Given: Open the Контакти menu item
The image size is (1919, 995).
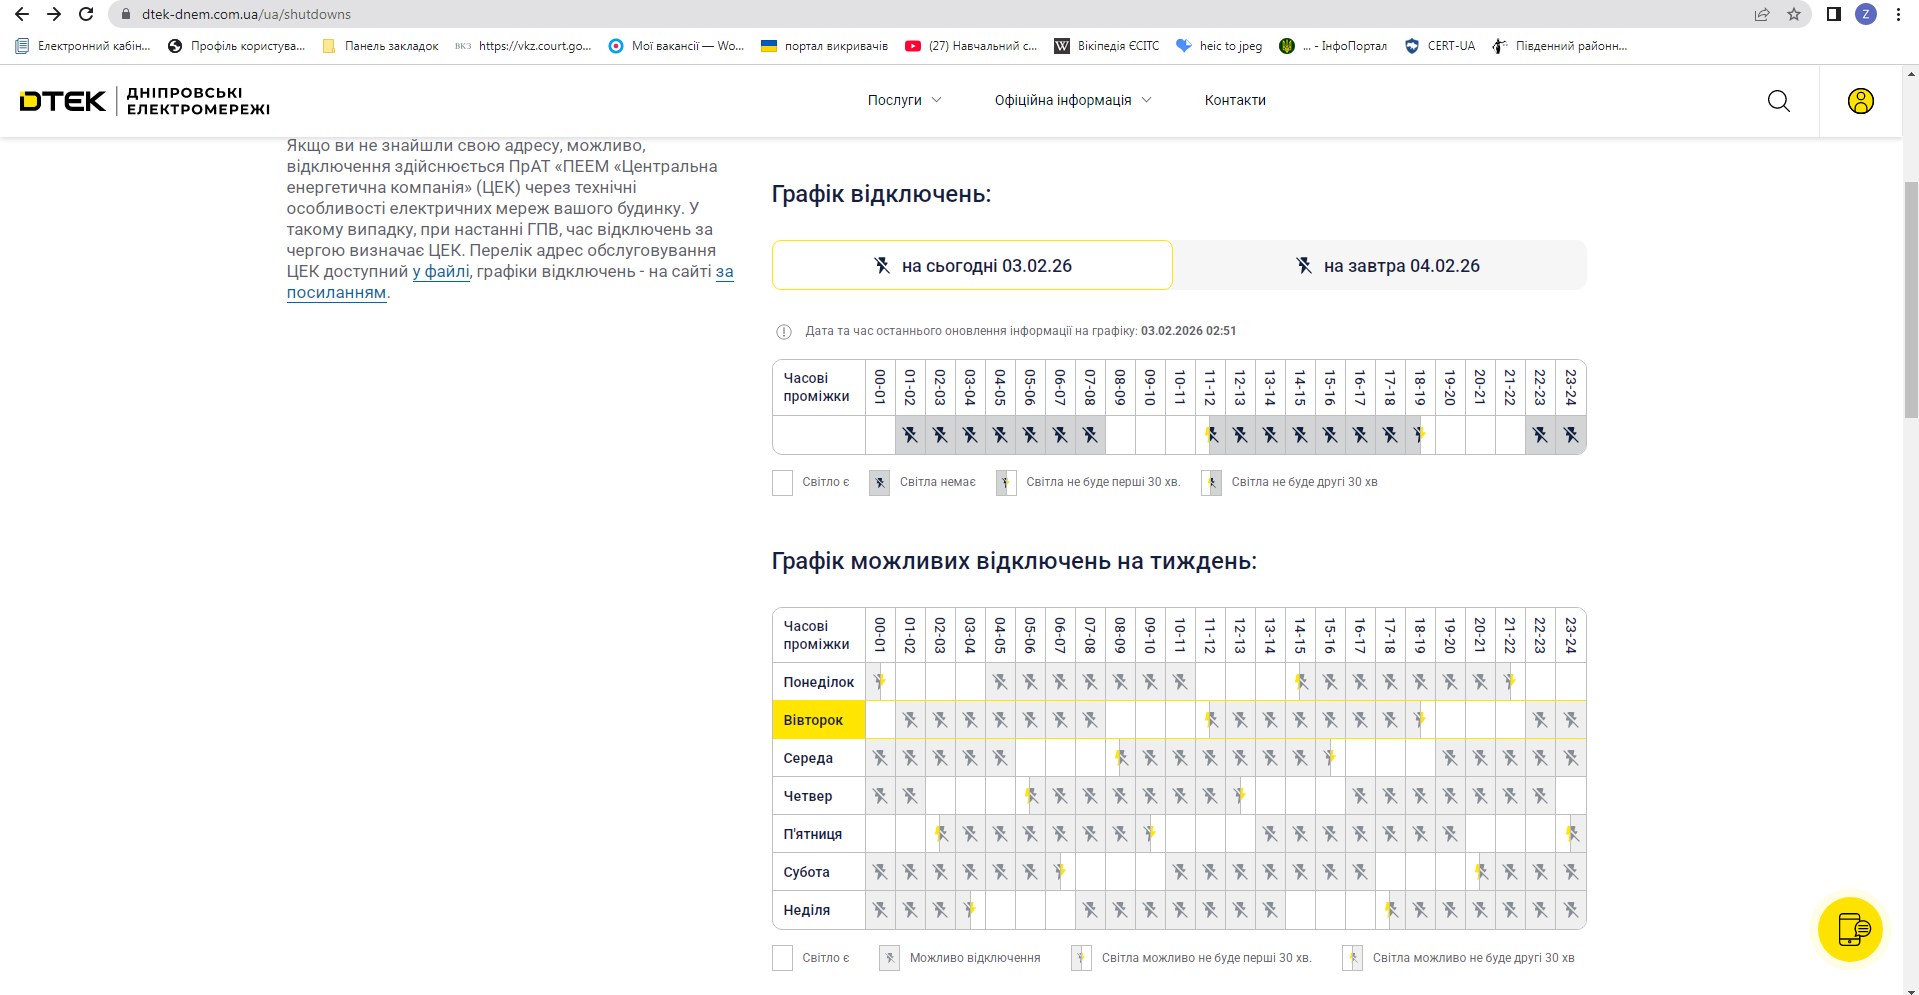Looking at the screenshot, I should pos(1235,100).
